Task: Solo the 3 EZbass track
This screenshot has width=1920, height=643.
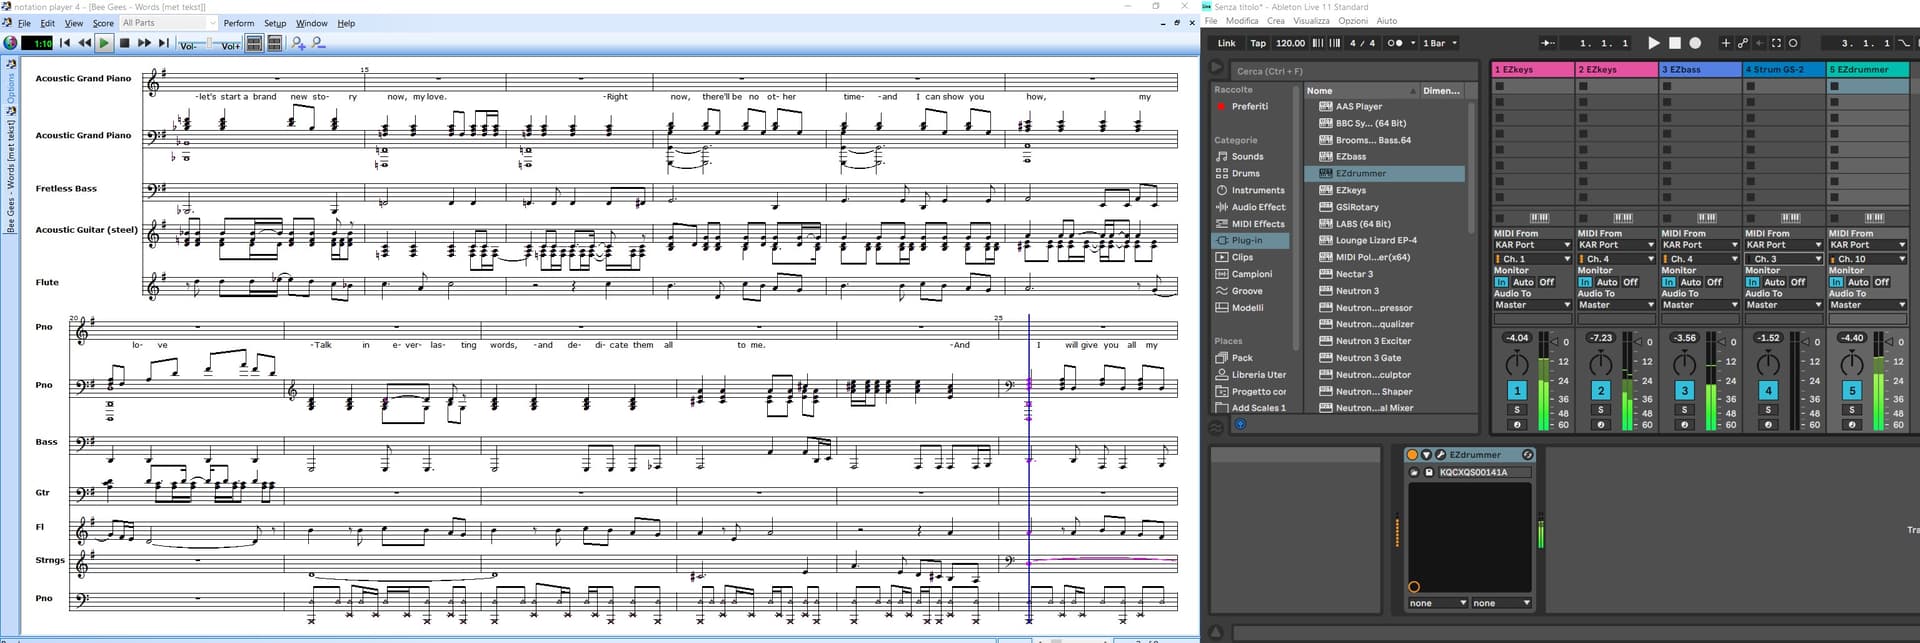Action: (1684, 410)
